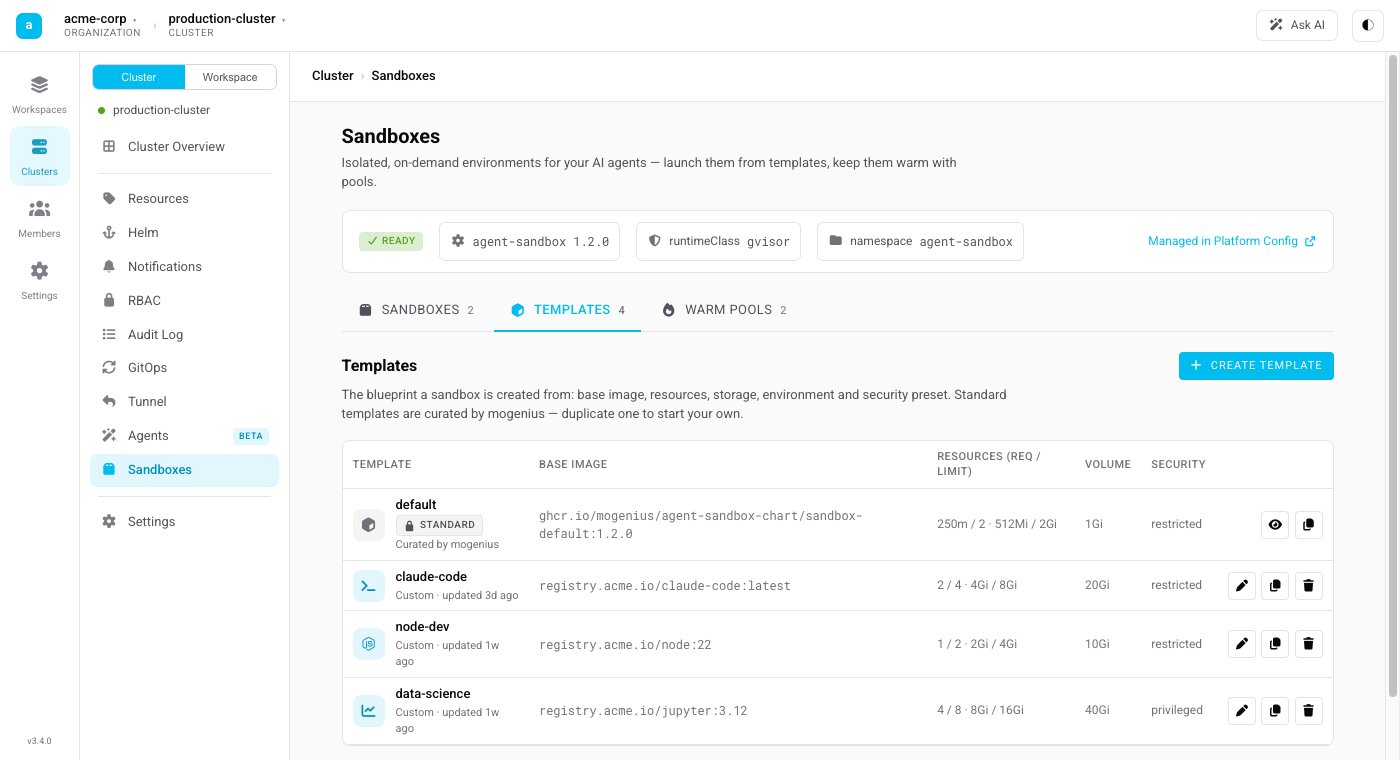Expand the production-cluster cluster dropdown
The width and height of the screenshot is (1400, 760).
[x=227, y=25]
